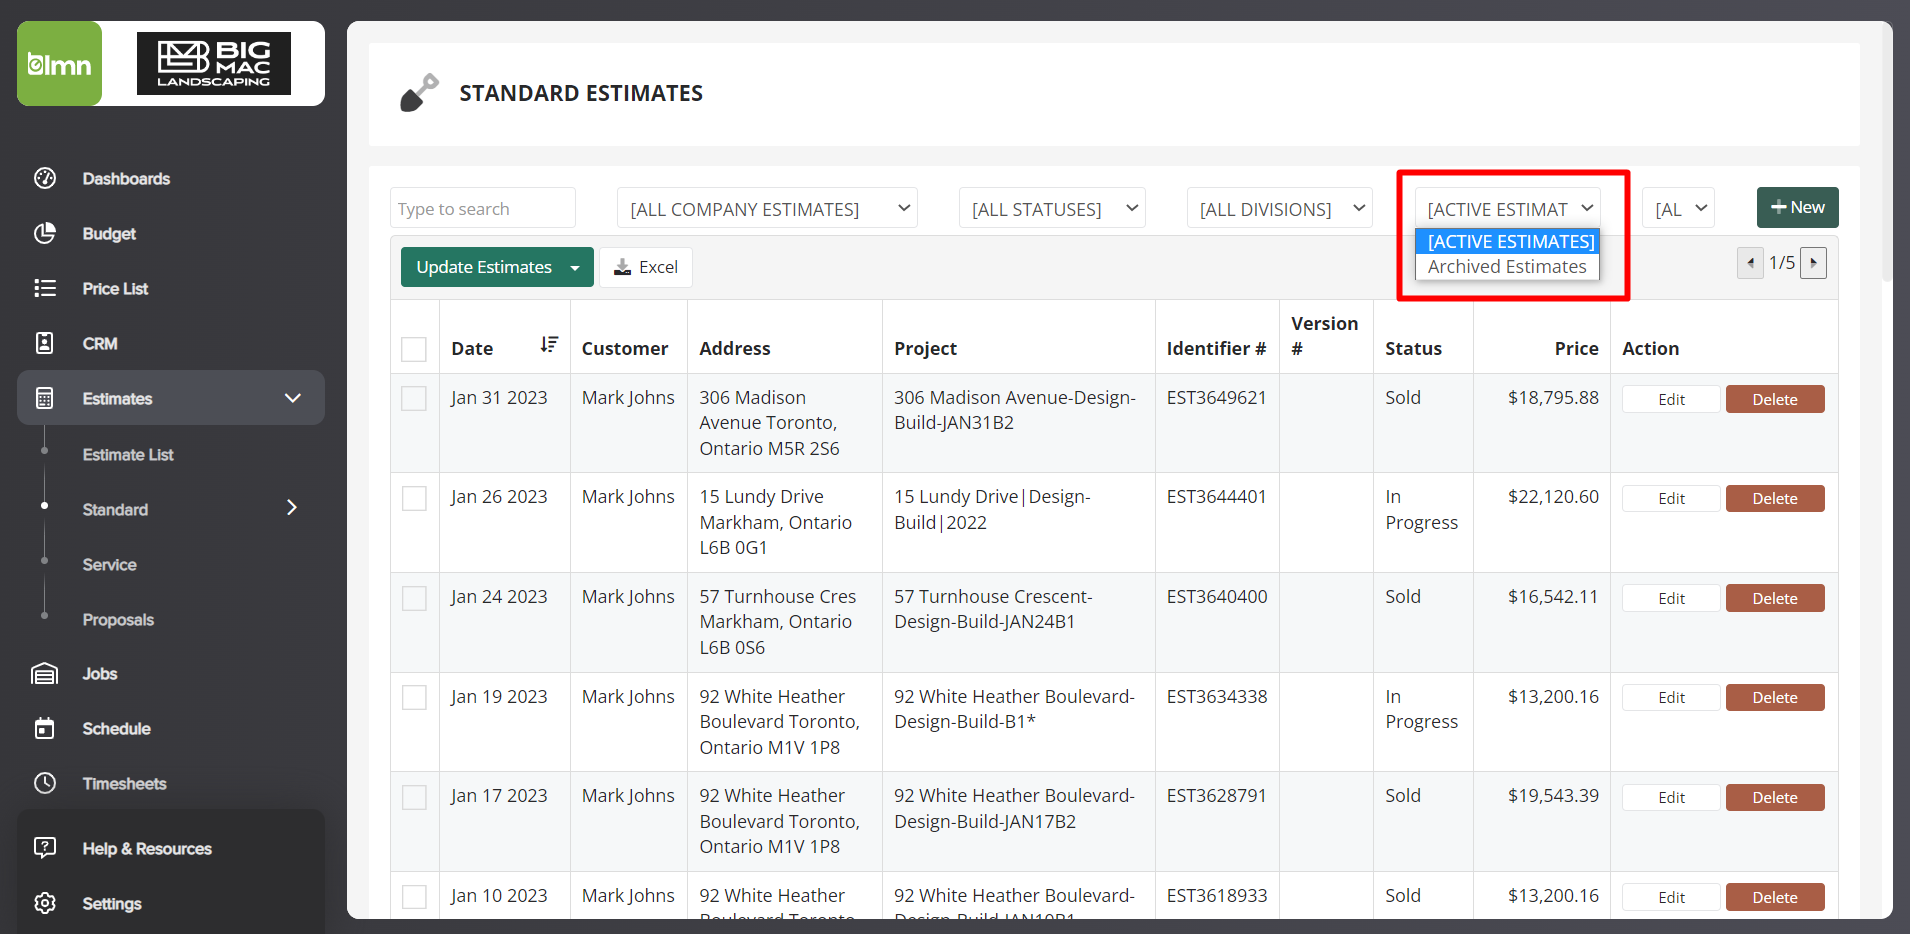1910x934 pixels.
Task: Click the New estimate button
Action: tap(1797, 207)
